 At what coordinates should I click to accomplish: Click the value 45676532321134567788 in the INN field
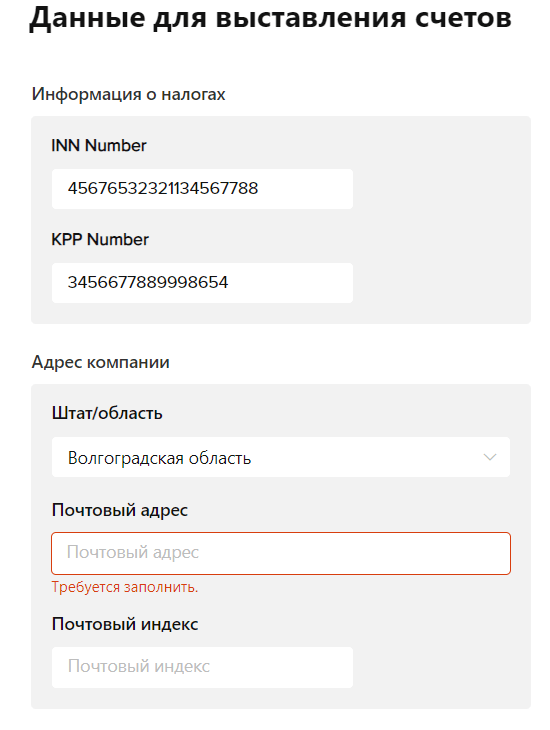click(163, 189)
